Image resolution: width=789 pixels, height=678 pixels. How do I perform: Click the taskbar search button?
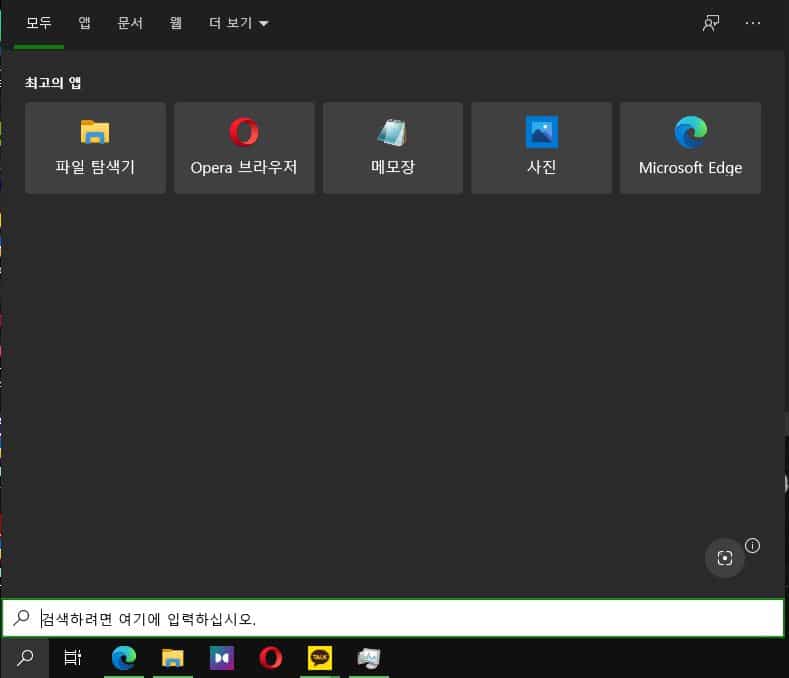(25, 657)
